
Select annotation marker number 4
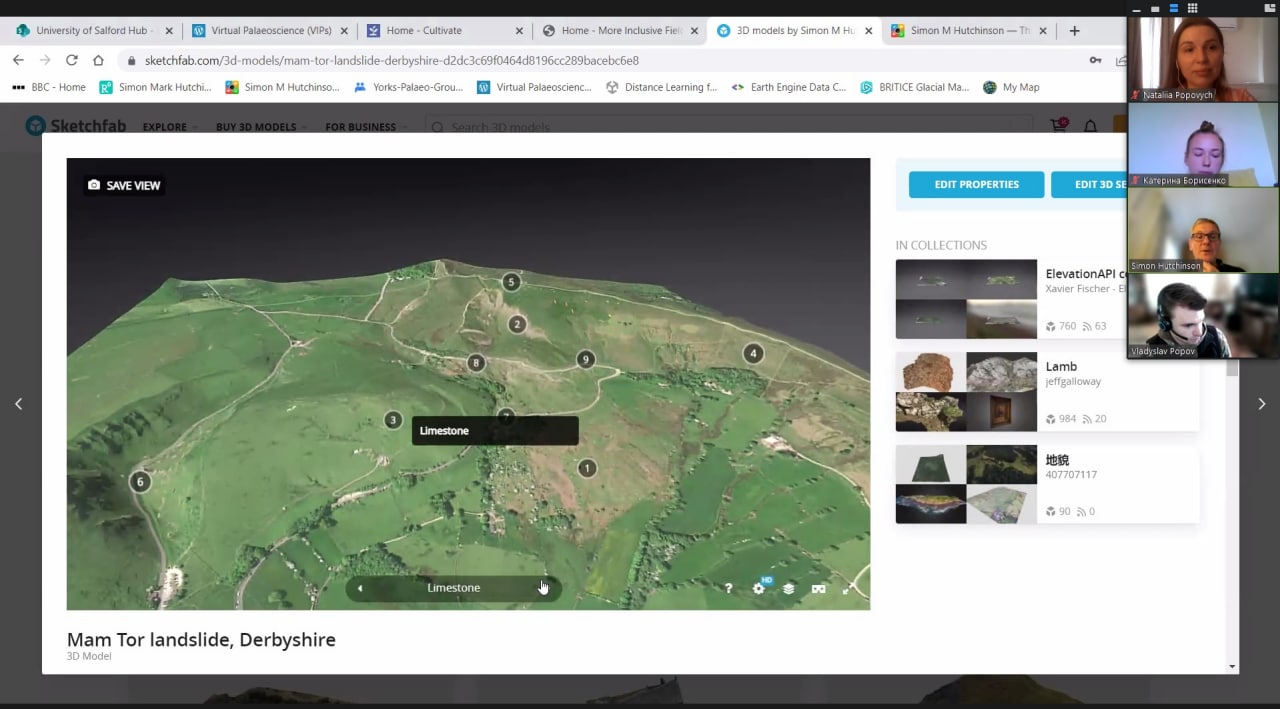point(753,353)
